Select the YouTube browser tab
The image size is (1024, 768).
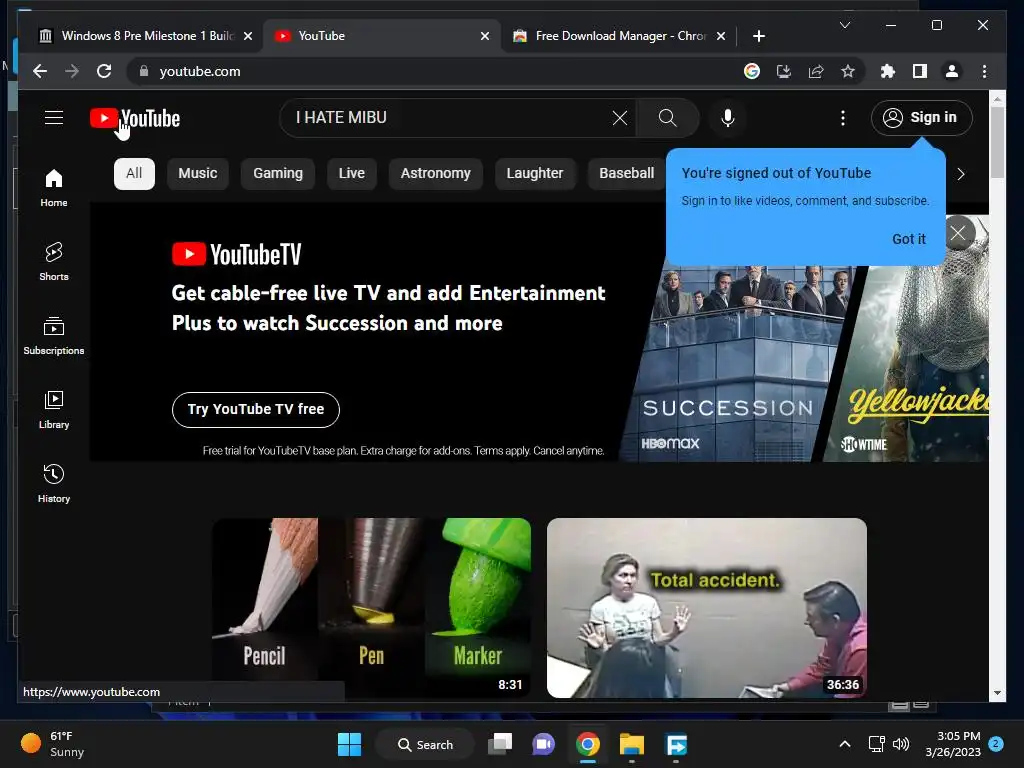point(383,36)
